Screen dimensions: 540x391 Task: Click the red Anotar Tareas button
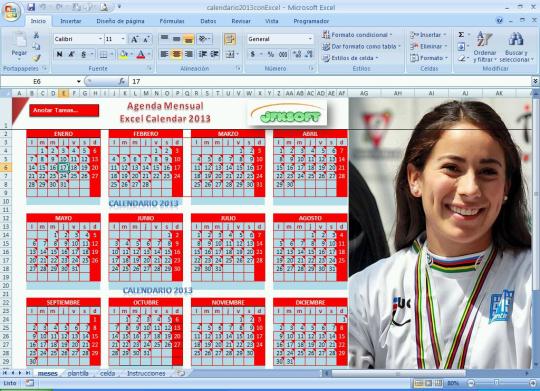point(64,110)
